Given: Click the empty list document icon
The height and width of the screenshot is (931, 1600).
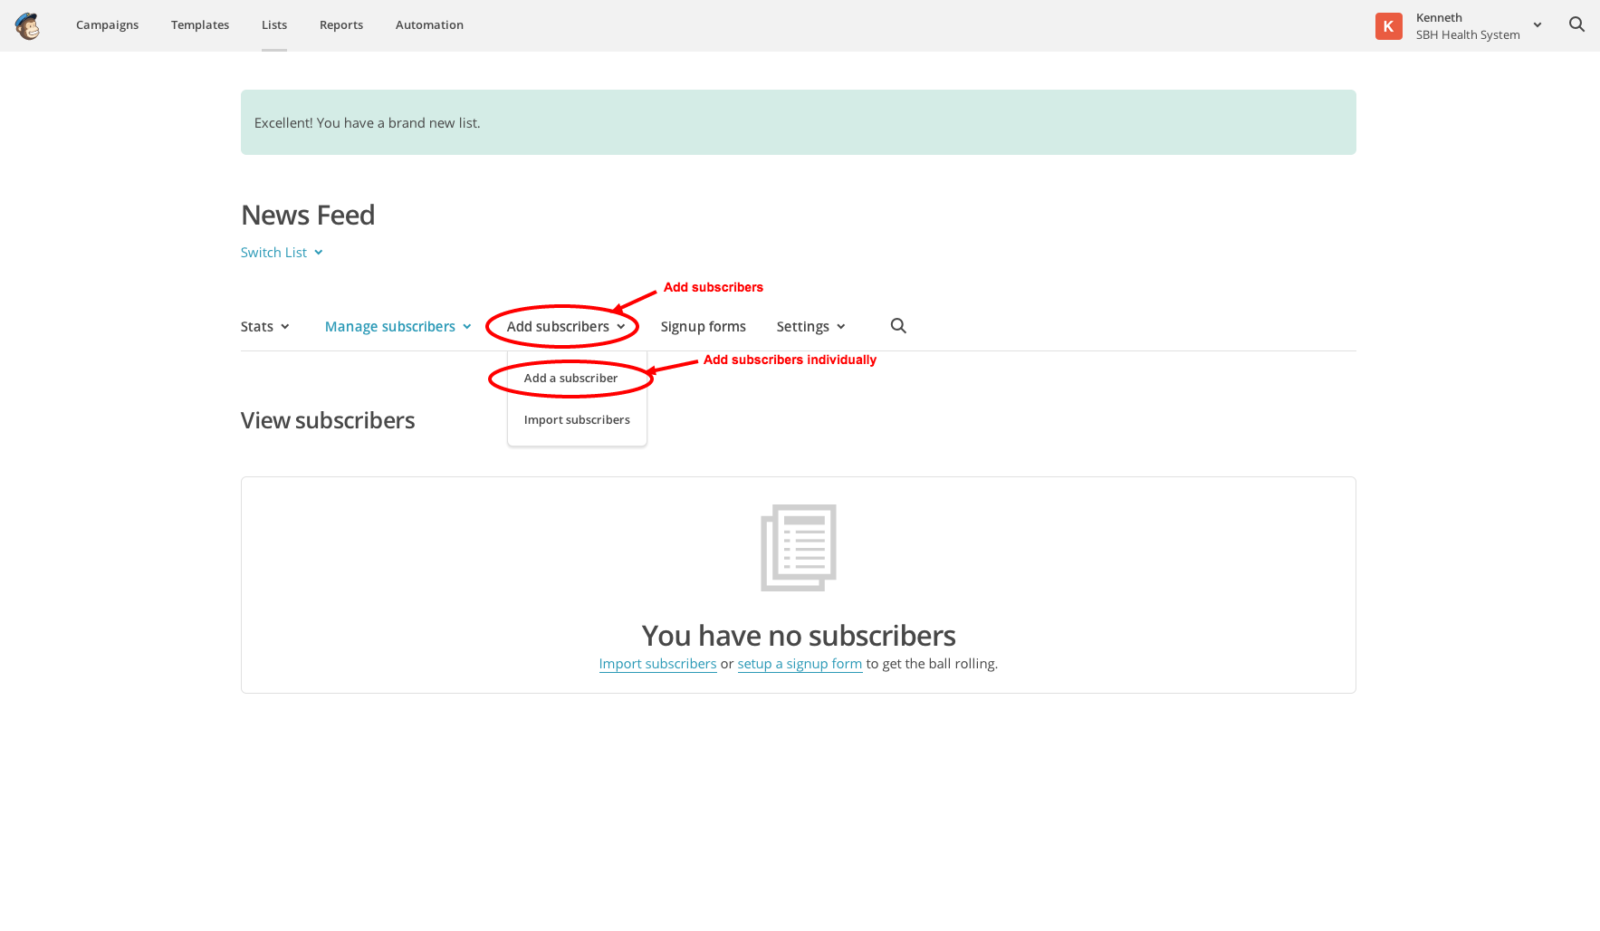Looking at the screenshot, I should (798, 547).
